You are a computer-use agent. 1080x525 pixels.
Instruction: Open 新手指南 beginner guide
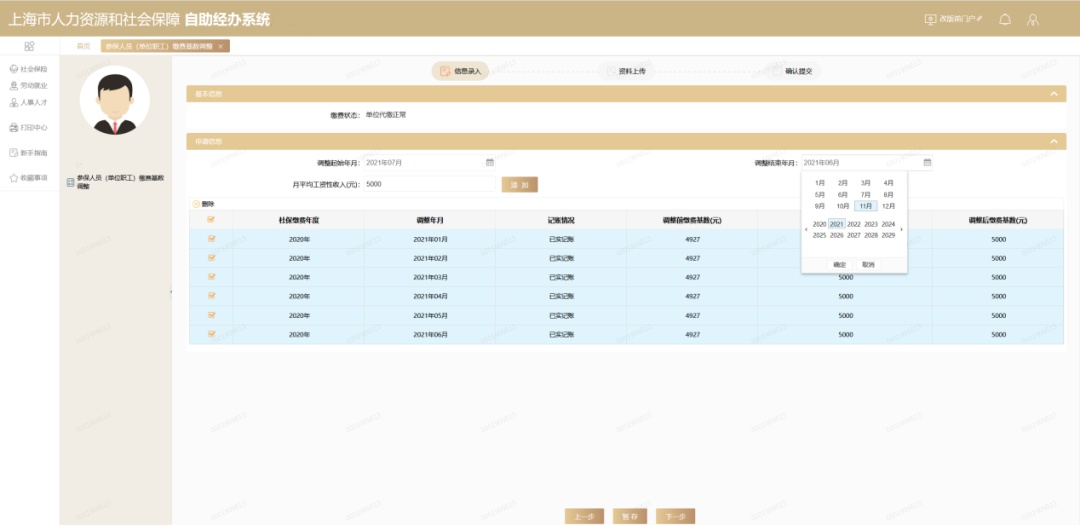28,152
